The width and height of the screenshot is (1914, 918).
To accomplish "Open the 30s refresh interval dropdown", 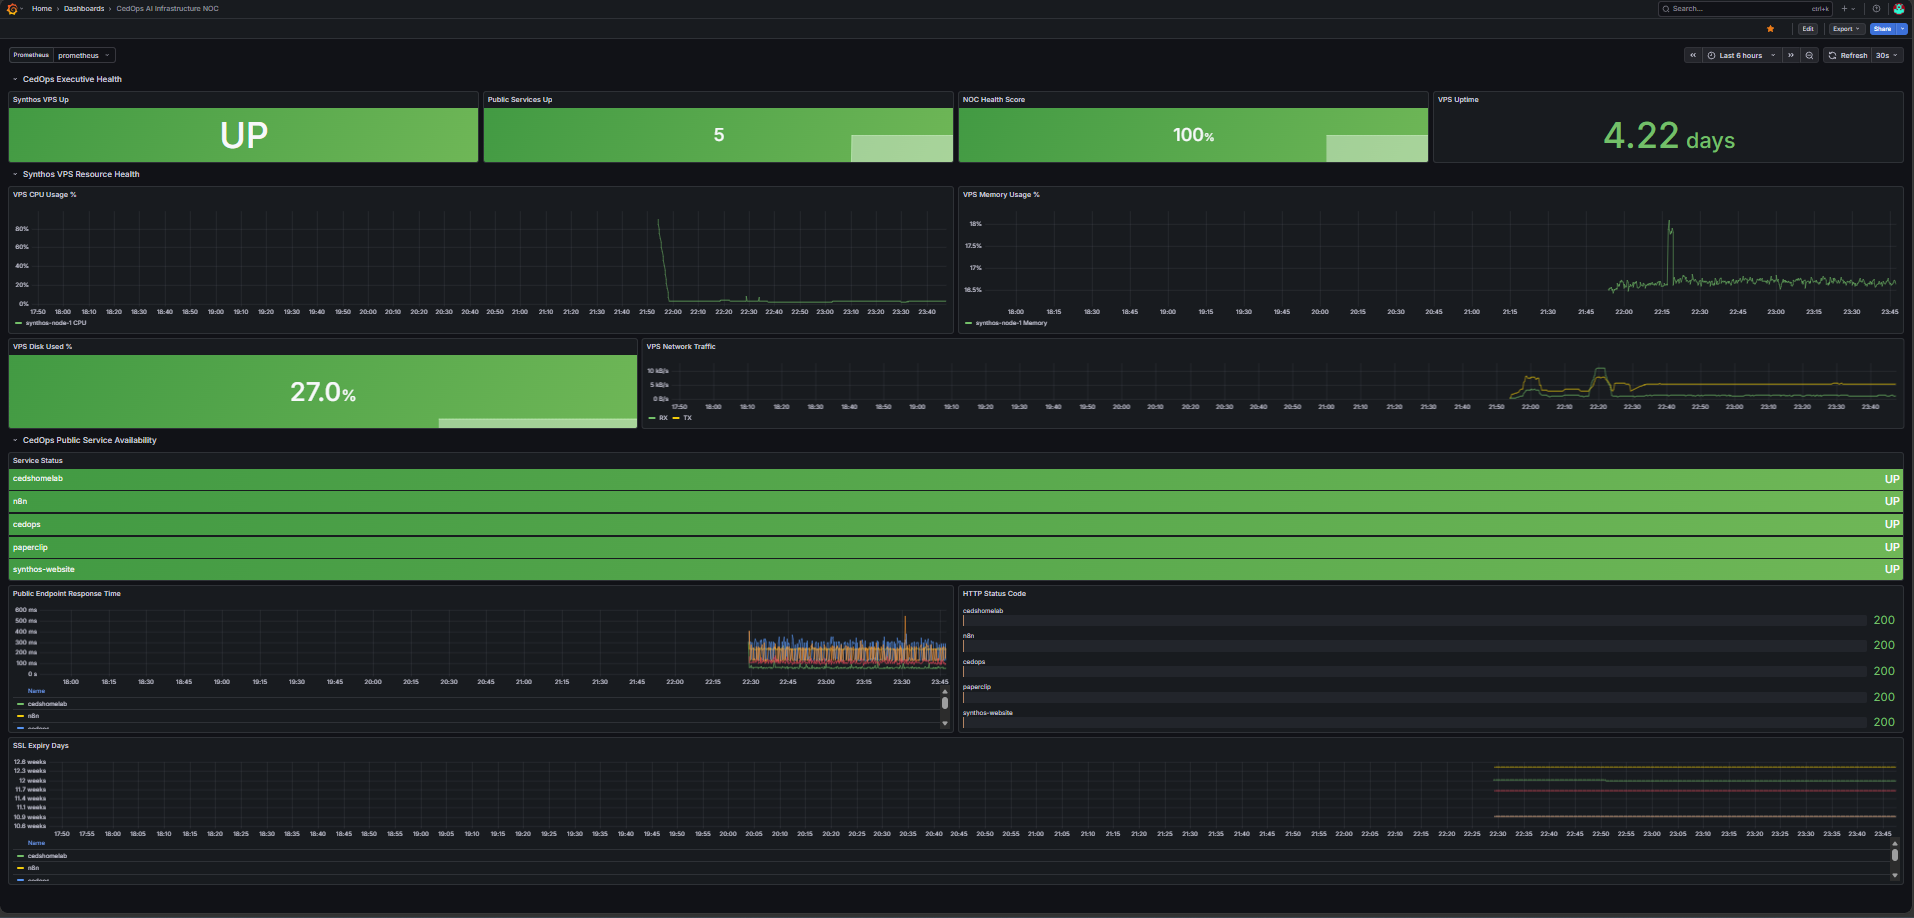I will click(1886, 55).
